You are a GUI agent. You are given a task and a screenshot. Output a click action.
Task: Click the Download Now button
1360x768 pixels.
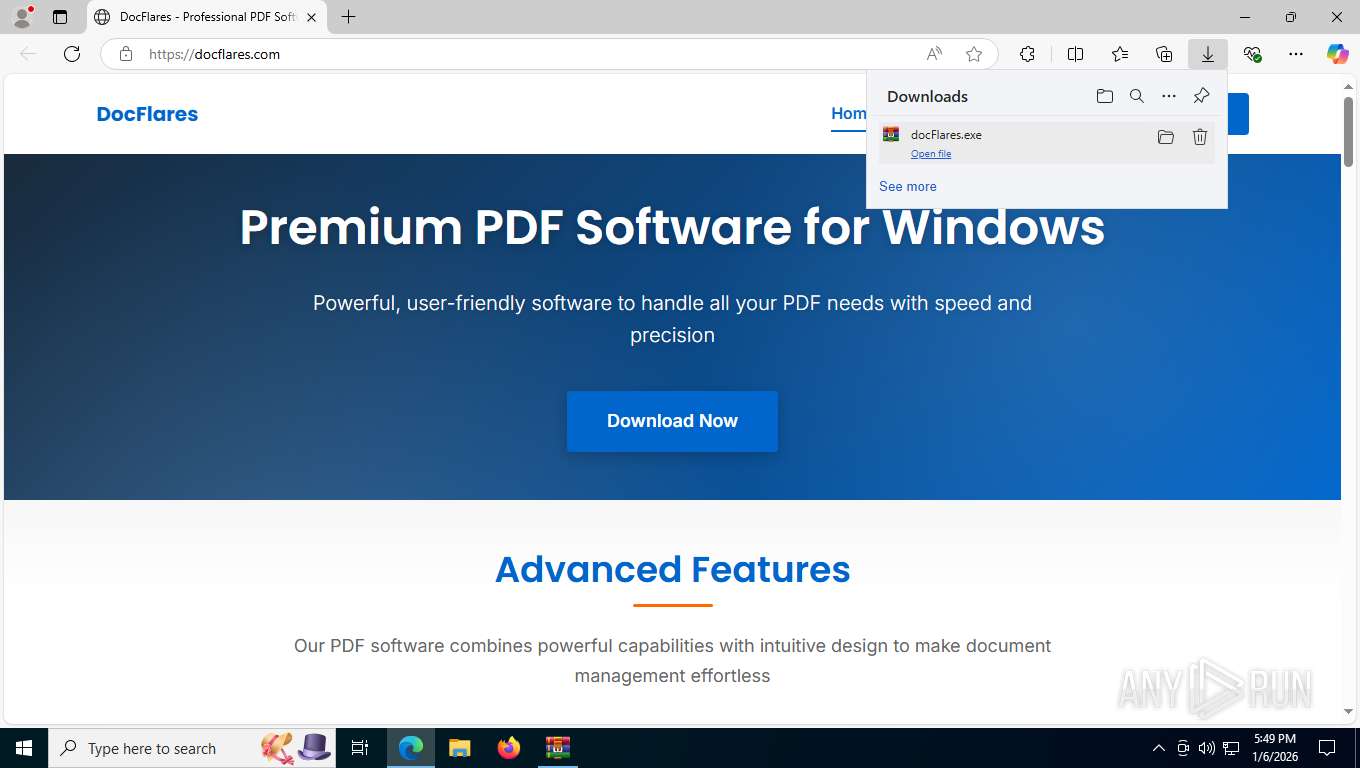tap(672, 421)
